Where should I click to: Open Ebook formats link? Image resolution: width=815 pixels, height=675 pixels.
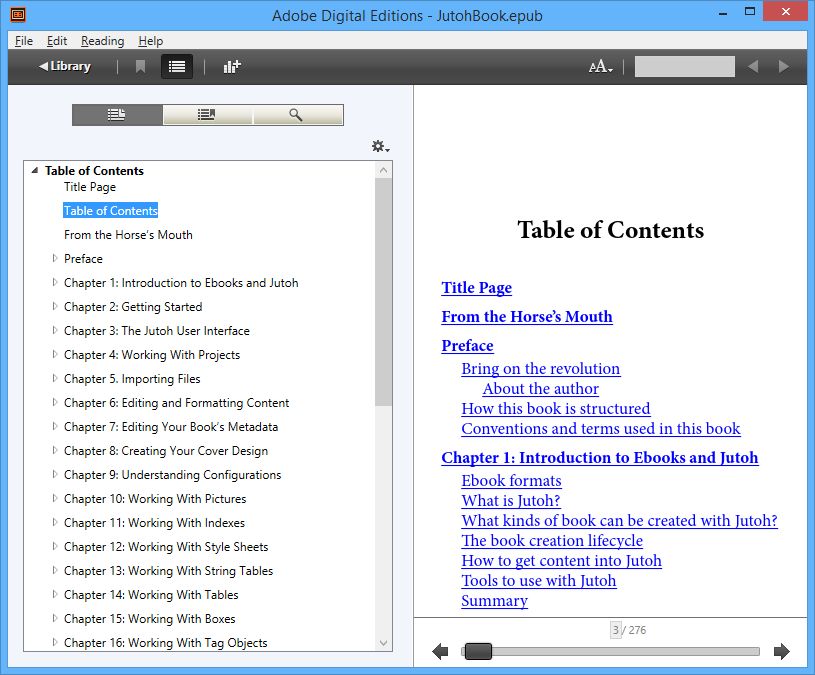[511, 481]
